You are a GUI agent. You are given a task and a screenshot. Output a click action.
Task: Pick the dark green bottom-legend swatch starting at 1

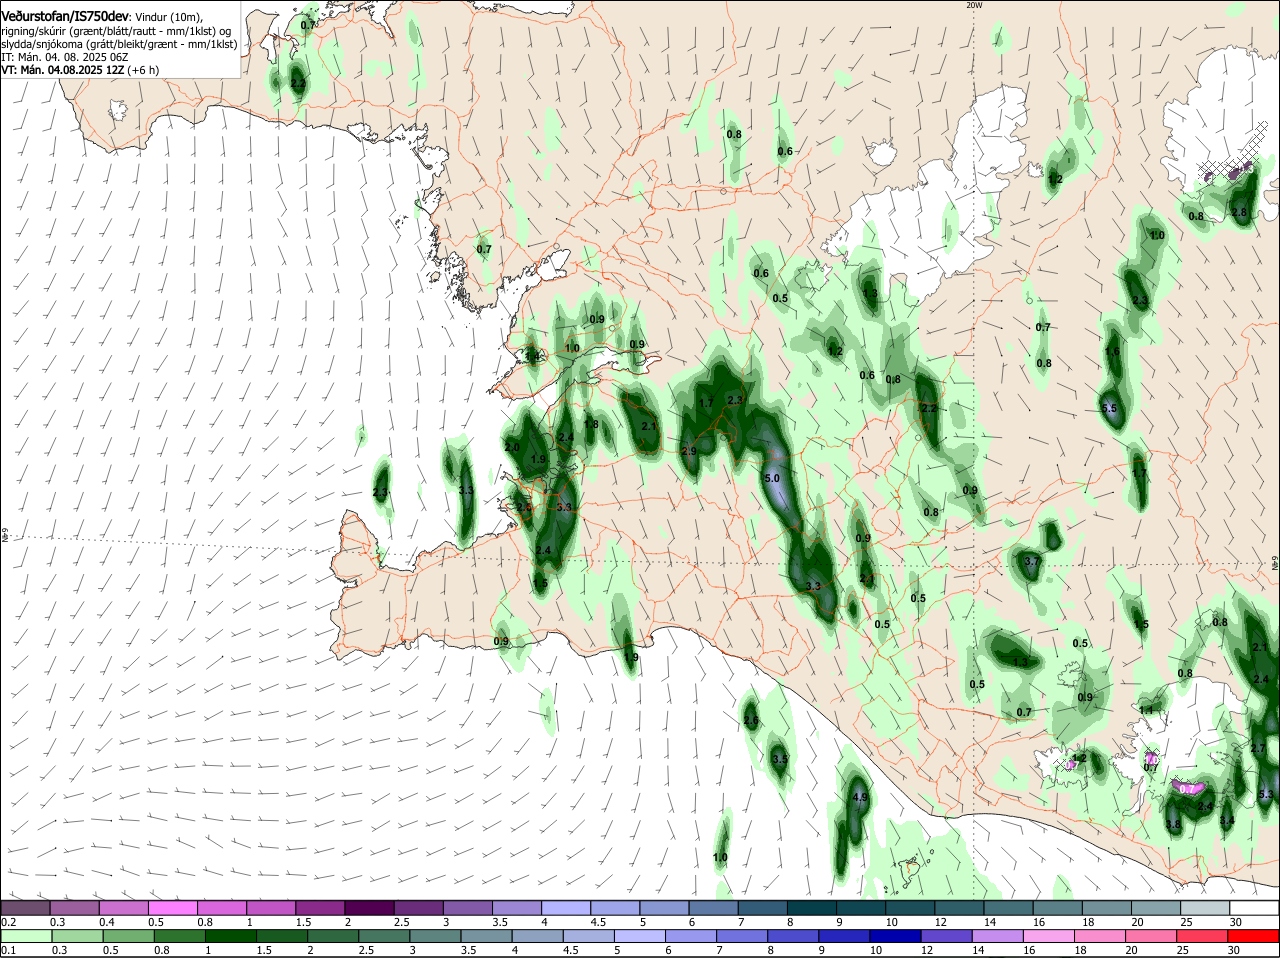[x=230, y=936]
